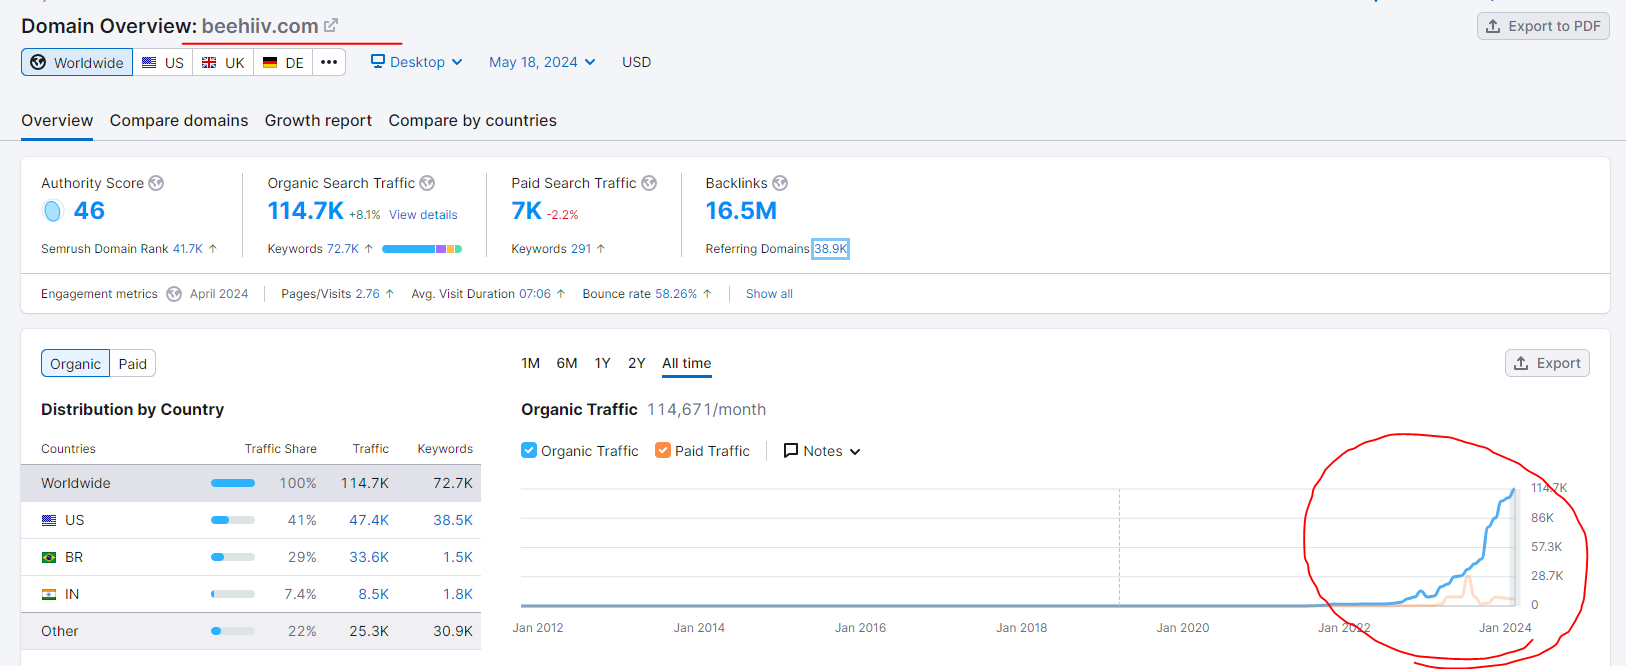Click Export to PDF upload icon
Screen dimensions: 1626x669
pyautogui.click(x=1493, y=26)
